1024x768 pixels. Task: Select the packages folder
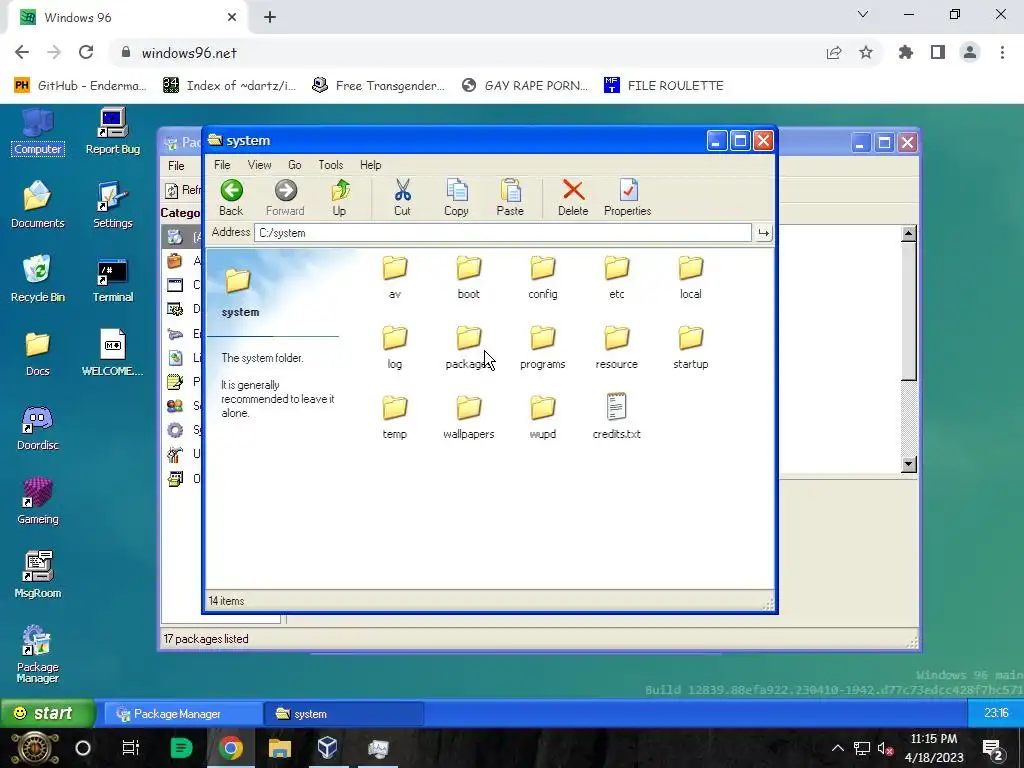coord(468,347)
